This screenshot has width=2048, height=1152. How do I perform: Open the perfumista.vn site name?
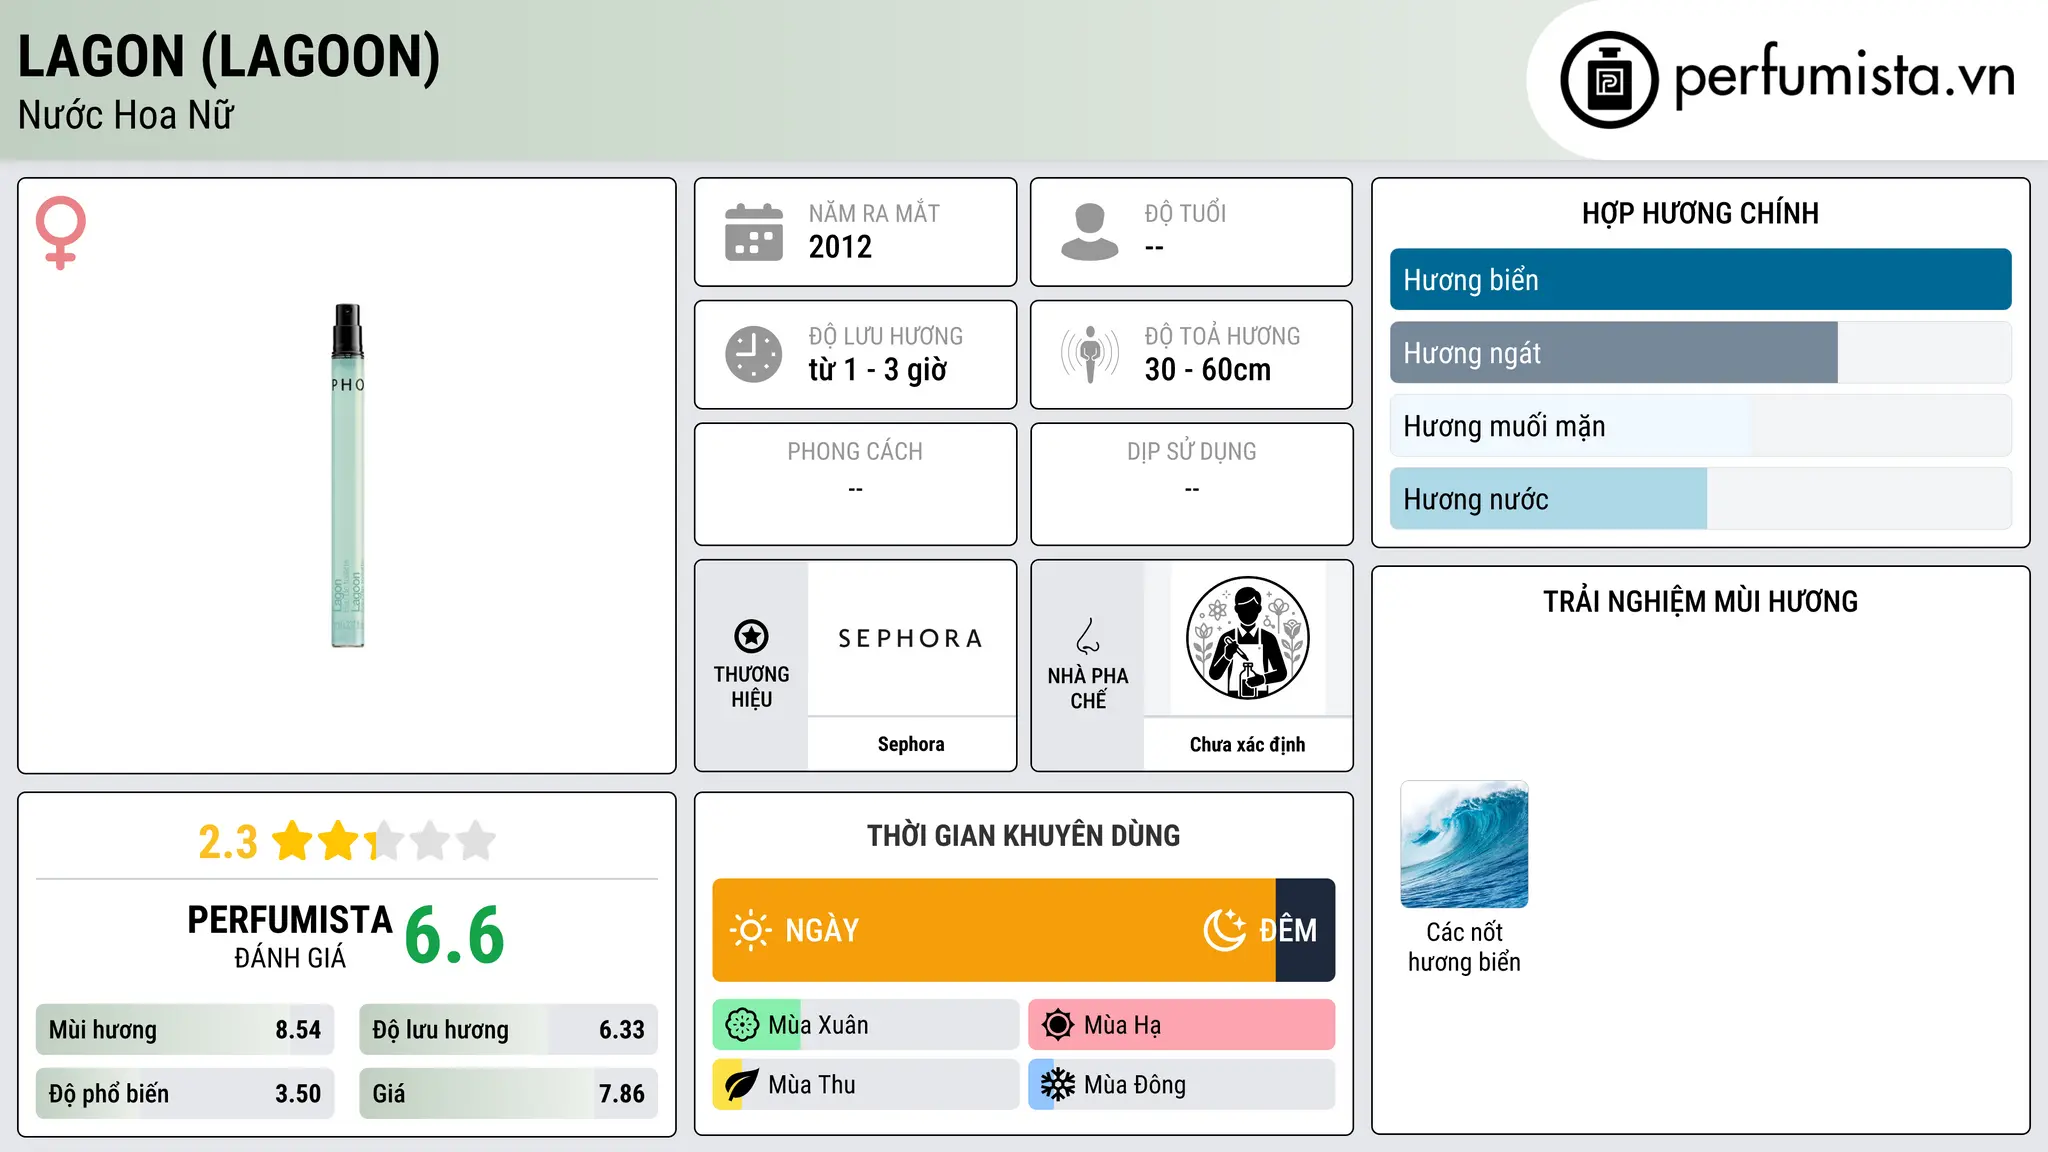click(x=1844, y=76)
